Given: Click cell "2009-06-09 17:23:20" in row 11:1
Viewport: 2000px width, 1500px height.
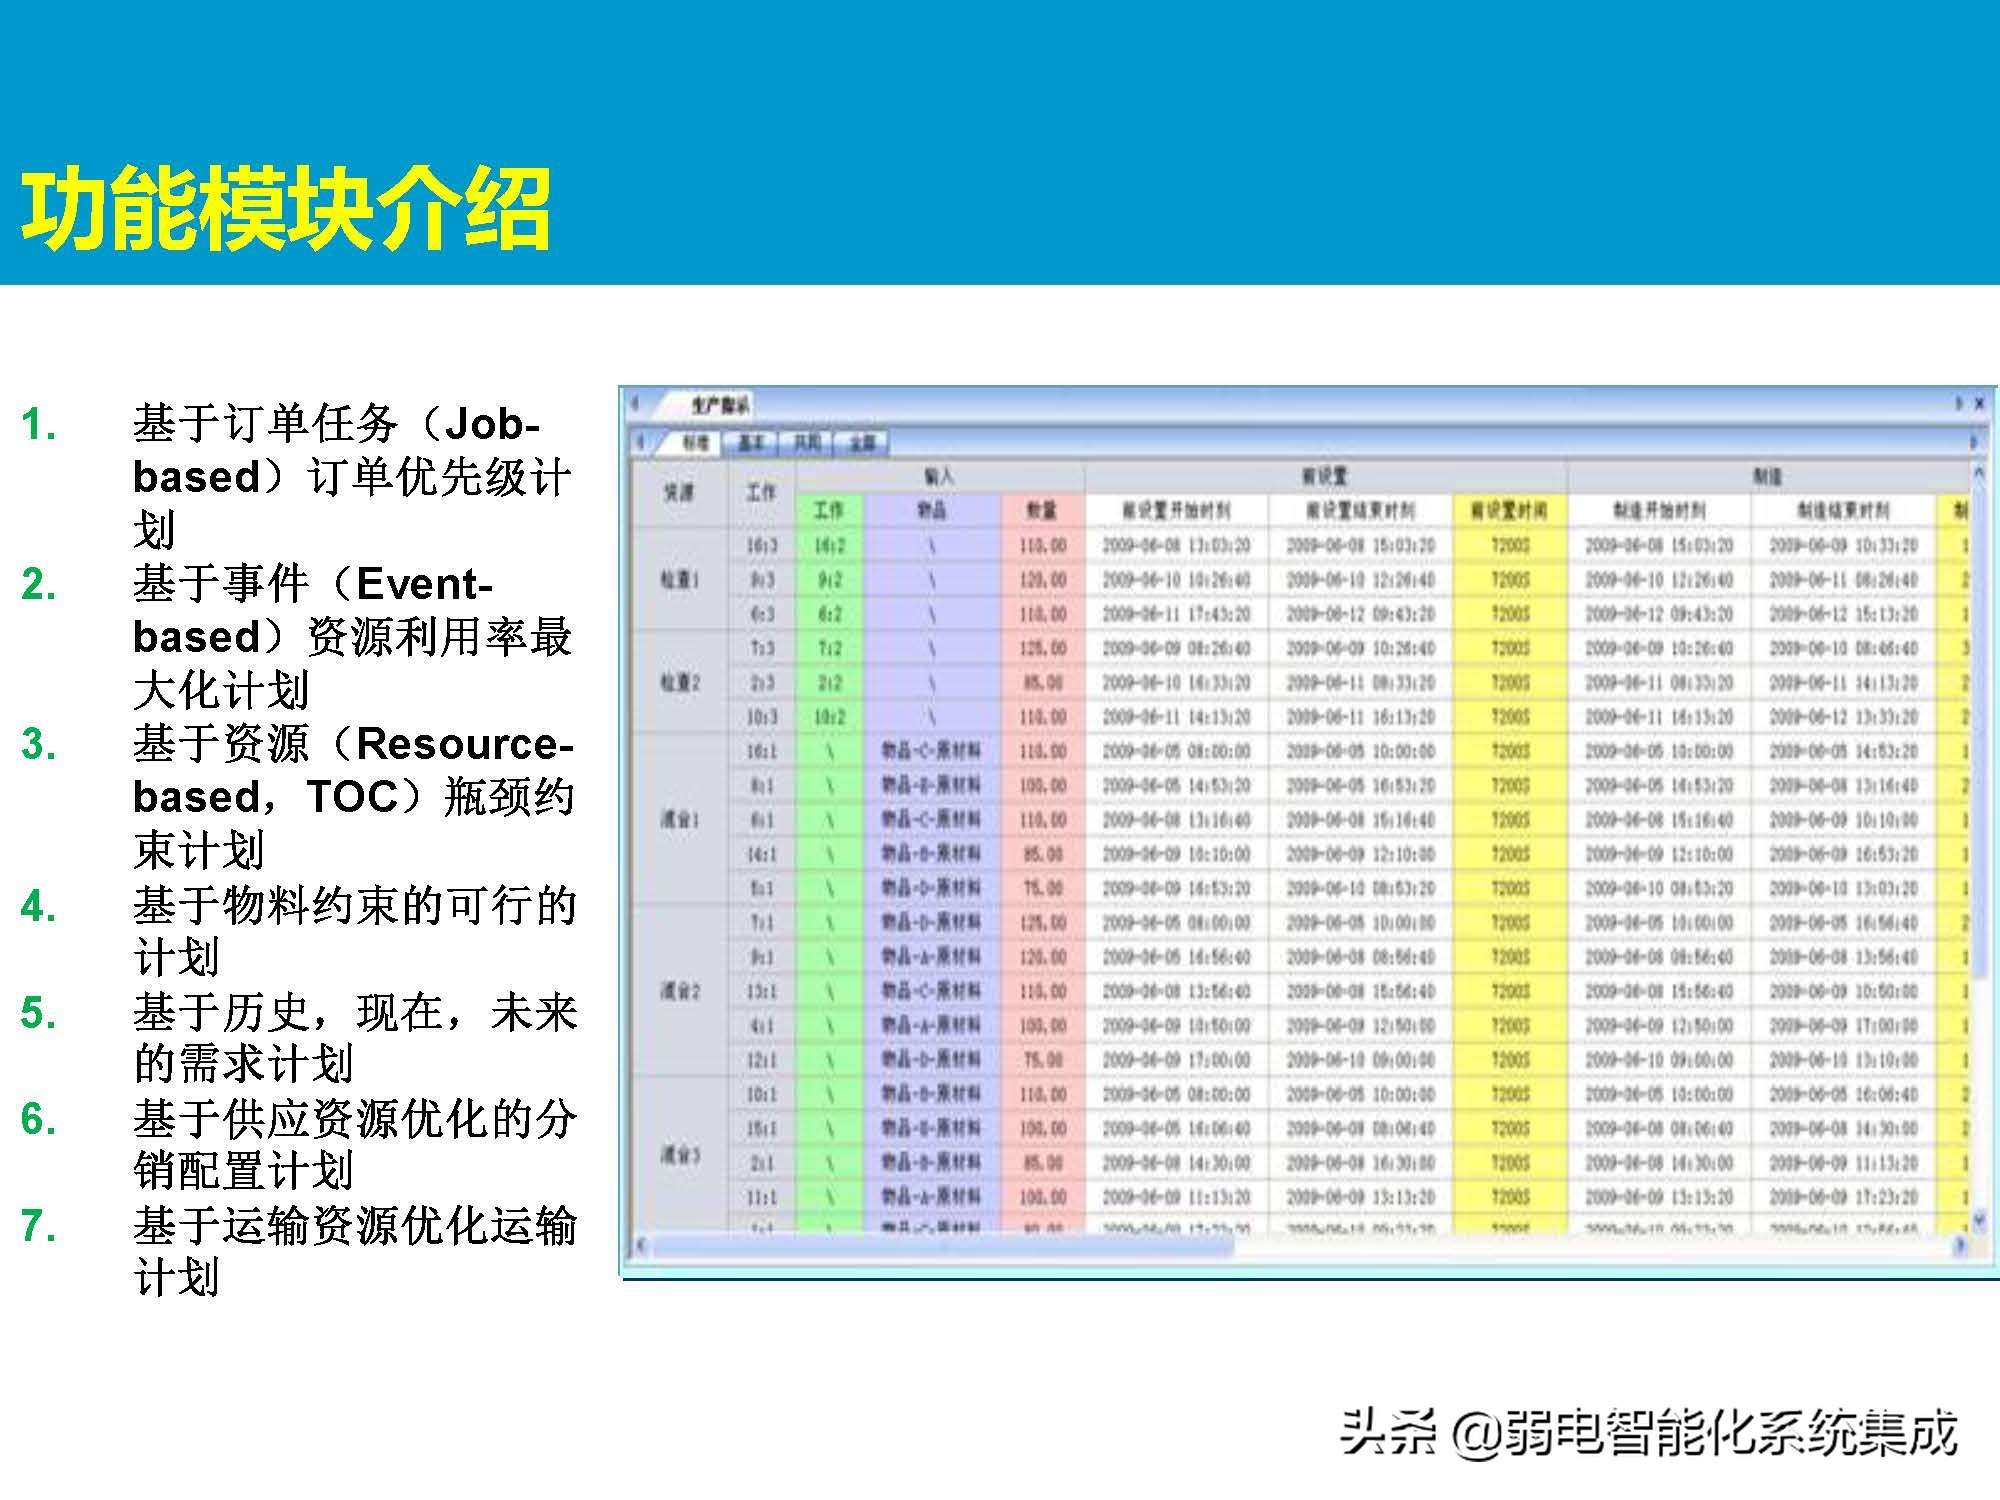Looking at the screenshot, I should 1843,1197.
